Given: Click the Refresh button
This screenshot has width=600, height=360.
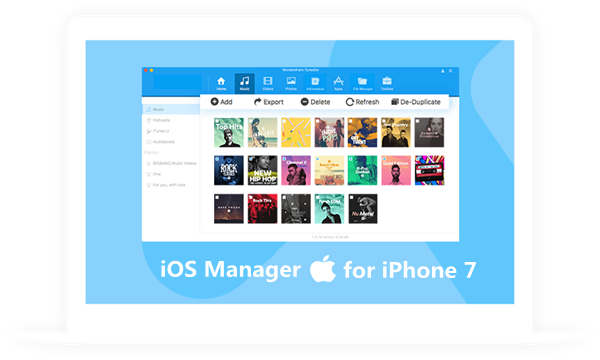Looking at the screenshot, I should [362, 102].
